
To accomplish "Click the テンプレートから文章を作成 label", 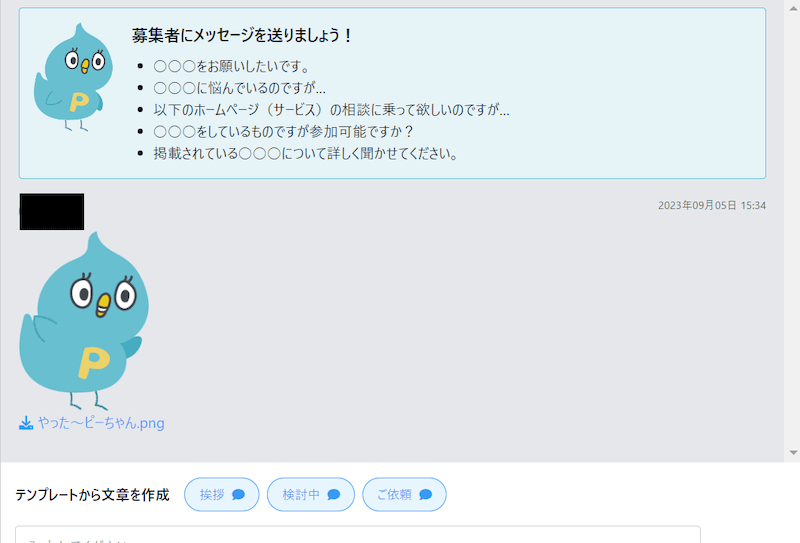I will pos(92,494).
